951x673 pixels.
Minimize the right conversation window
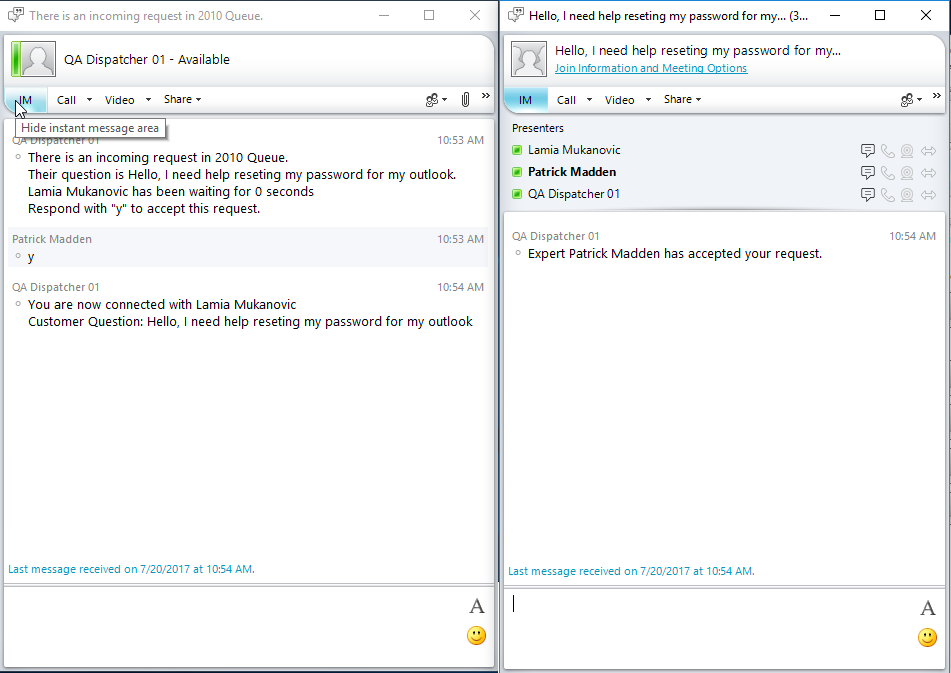tap(835, 15)
